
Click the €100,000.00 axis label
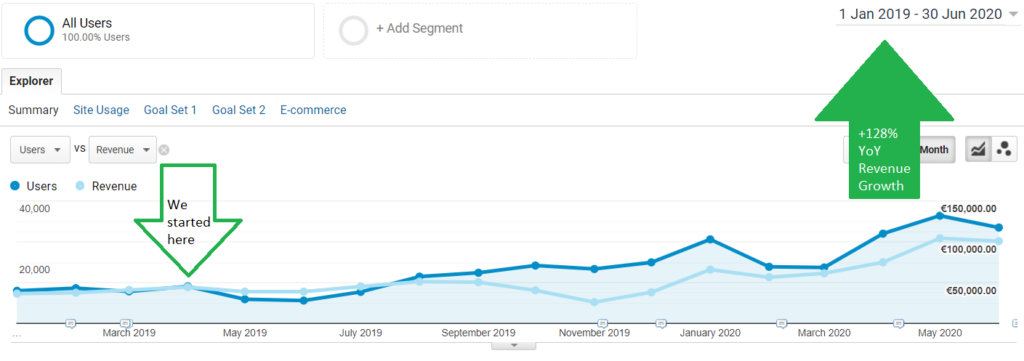tap(968, 249)
